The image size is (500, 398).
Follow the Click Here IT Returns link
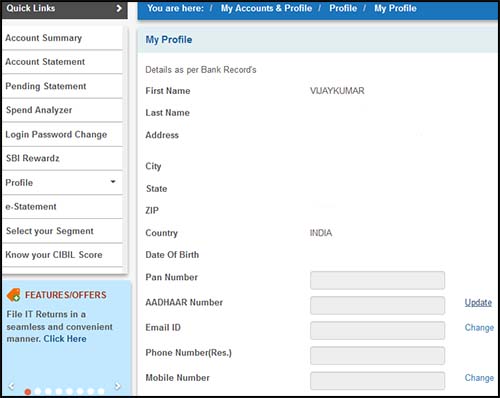tap(65, 339)
